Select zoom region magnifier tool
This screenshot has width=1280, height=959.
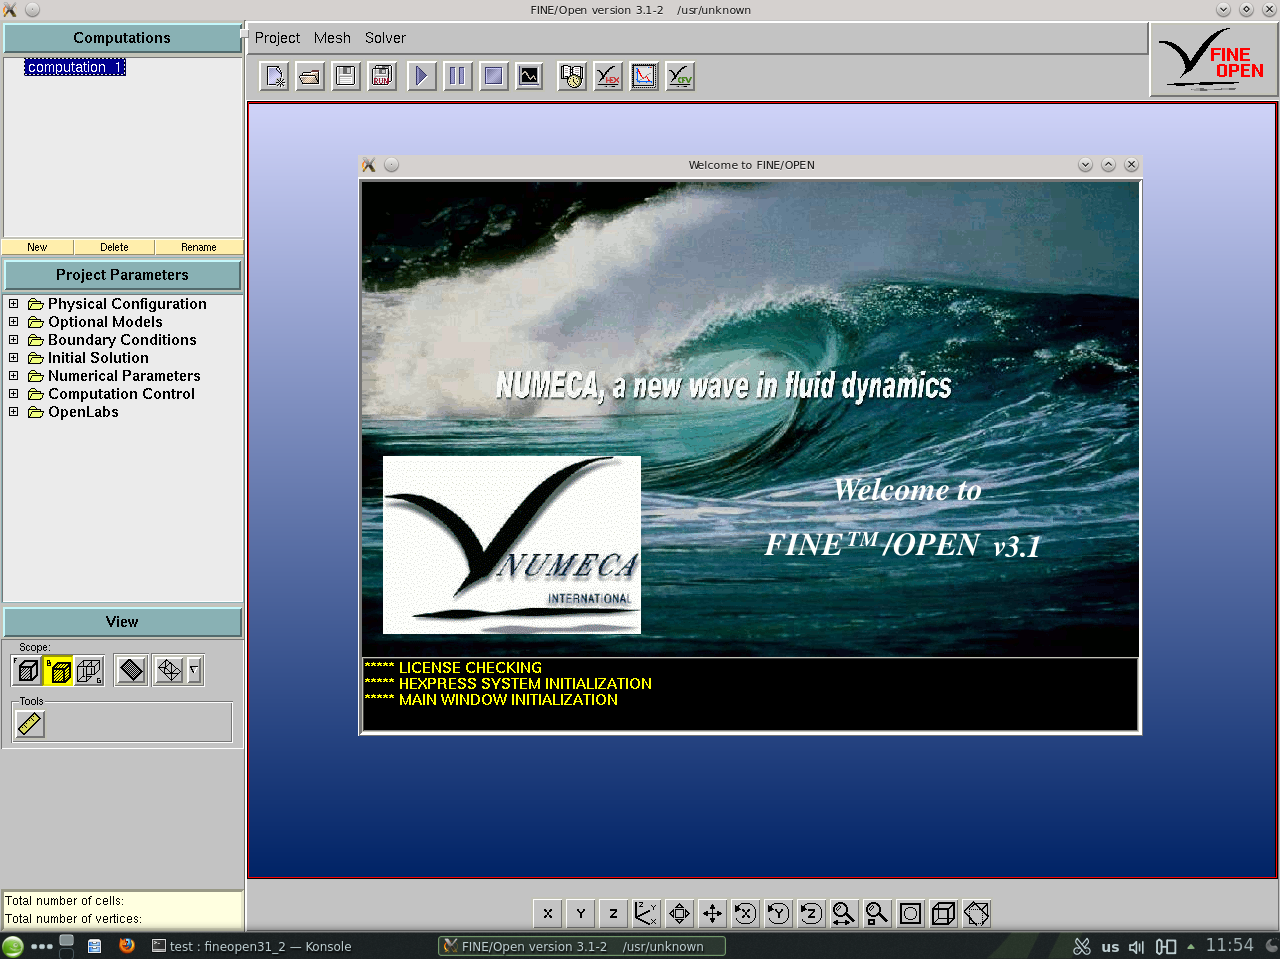(x=877, y=913)
